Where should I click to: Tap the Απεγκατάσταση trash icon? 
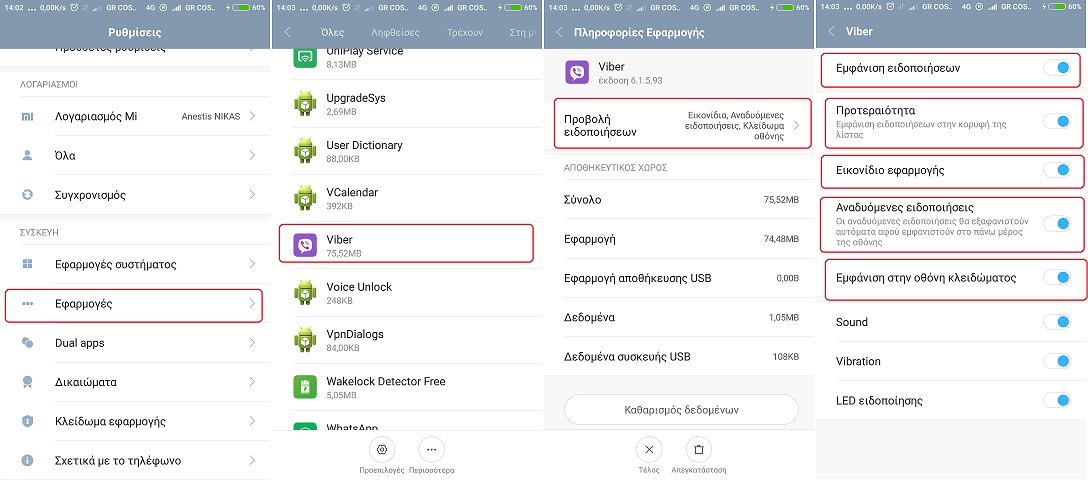pyautogui.click(x=699, y=450)
